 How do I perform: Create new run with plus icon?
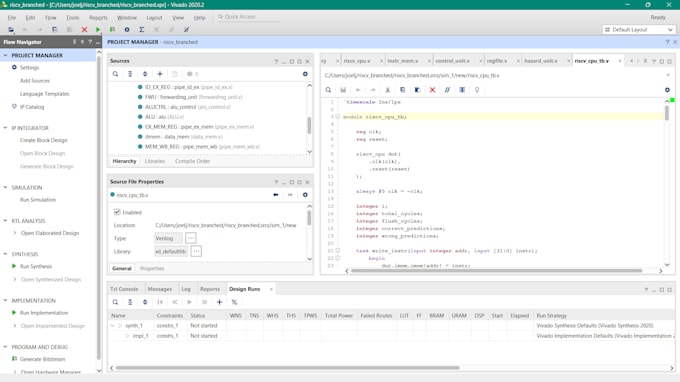[219, 302]
